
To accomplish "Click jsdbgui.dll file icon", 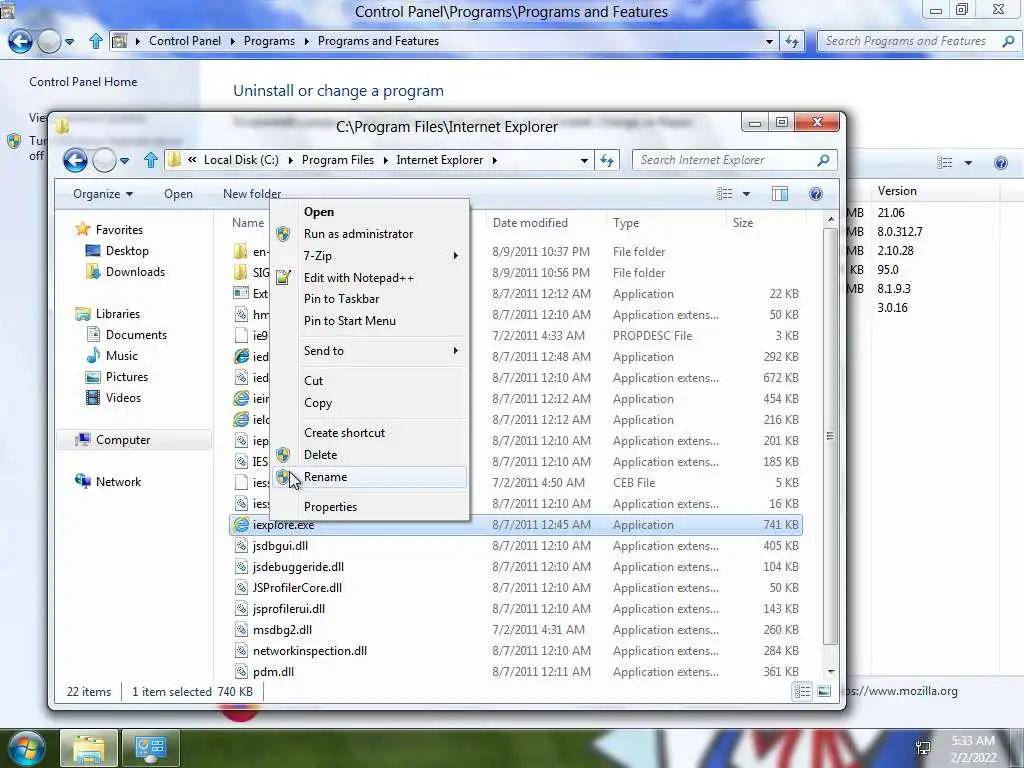I will 241,546.
